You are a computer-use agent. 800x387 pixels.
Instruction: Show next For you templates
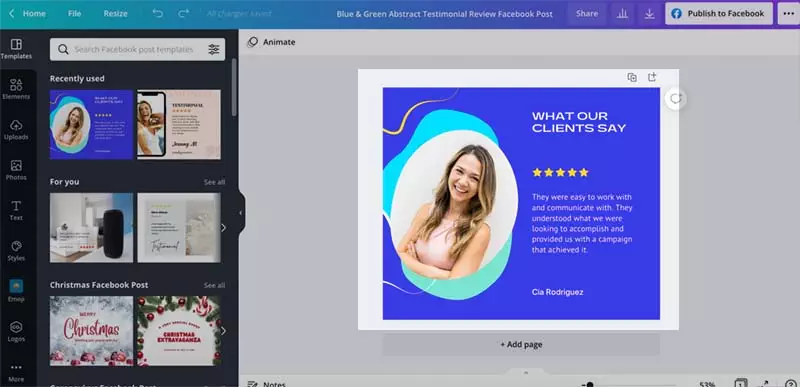tap(223, 228)
